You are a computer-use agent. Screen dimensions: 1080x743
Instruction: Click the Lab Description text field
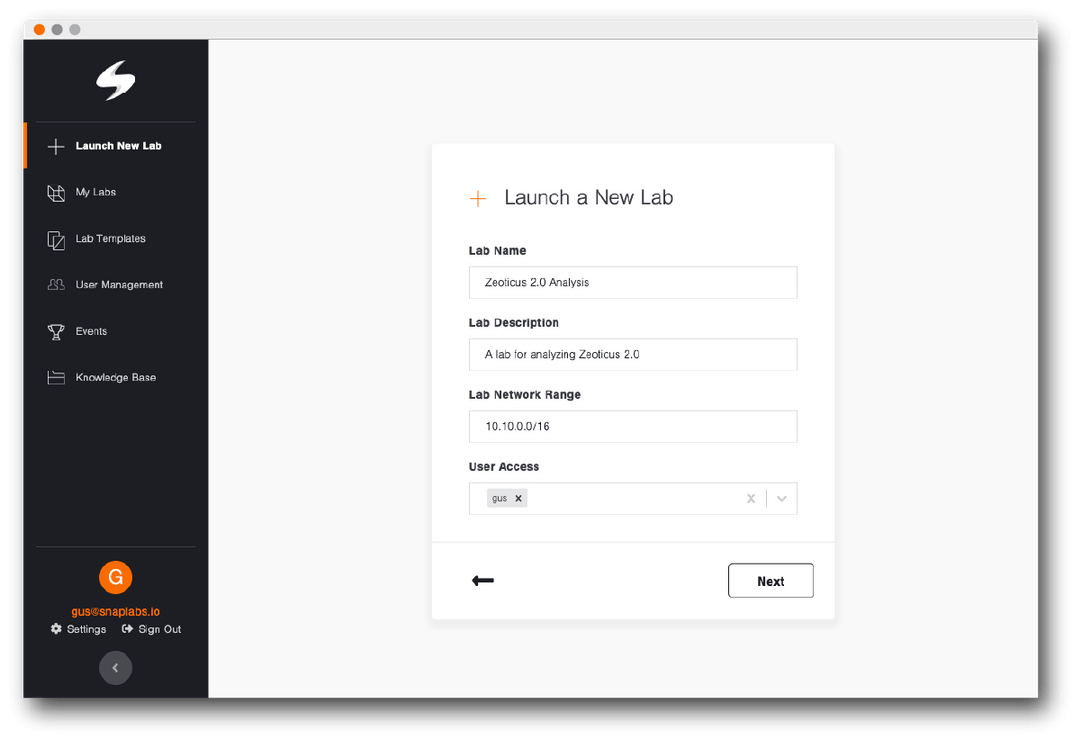coord(632,354)
